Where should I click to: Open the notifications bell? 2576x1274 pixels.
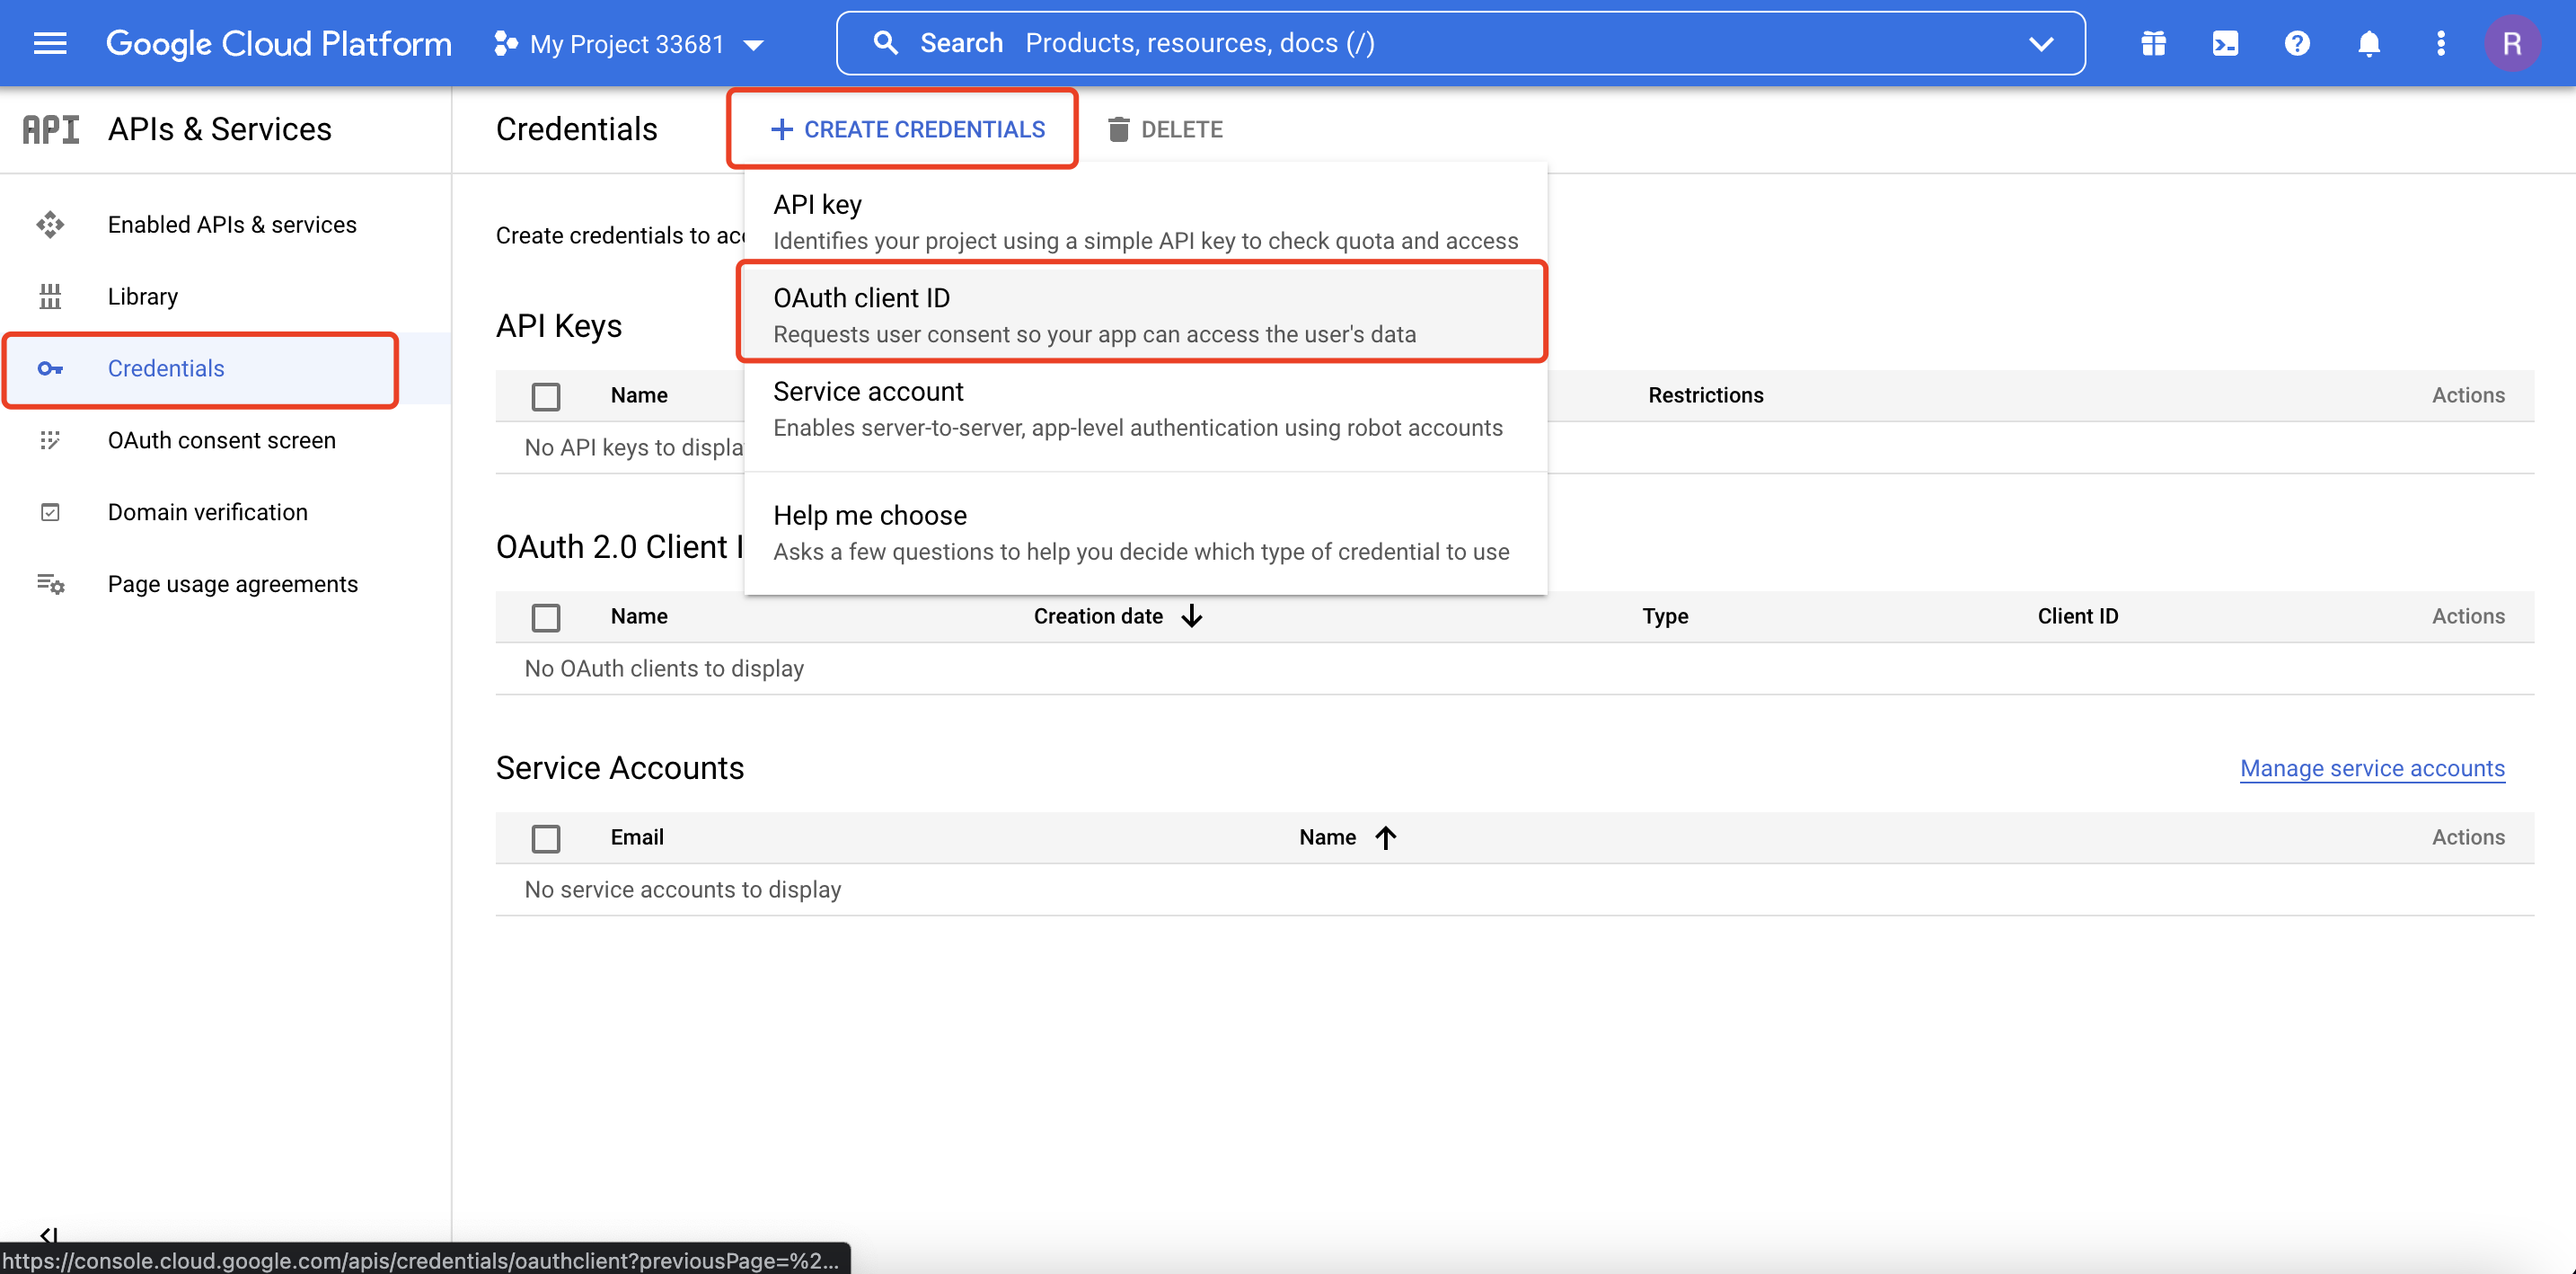click(2368, 43)
